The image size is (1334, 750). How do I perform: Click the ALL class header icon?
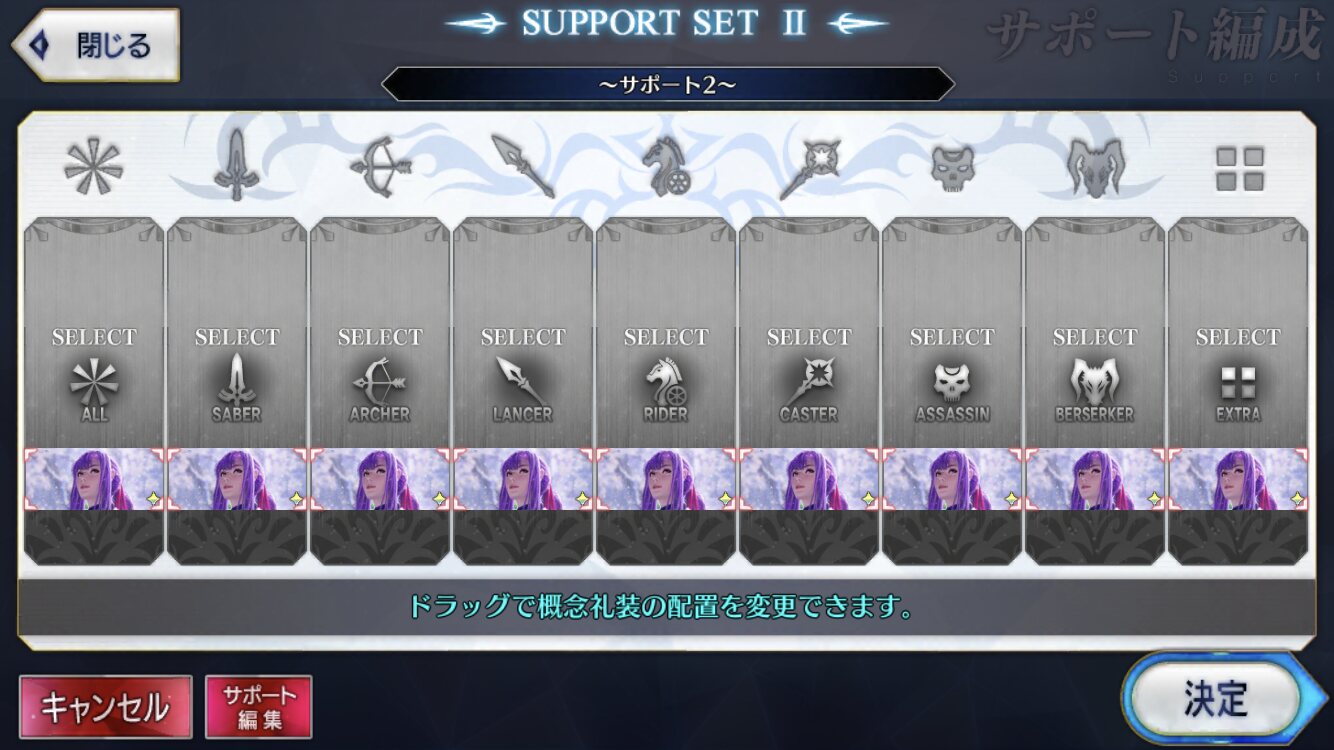pyautogui.click(x=93, y=166)
